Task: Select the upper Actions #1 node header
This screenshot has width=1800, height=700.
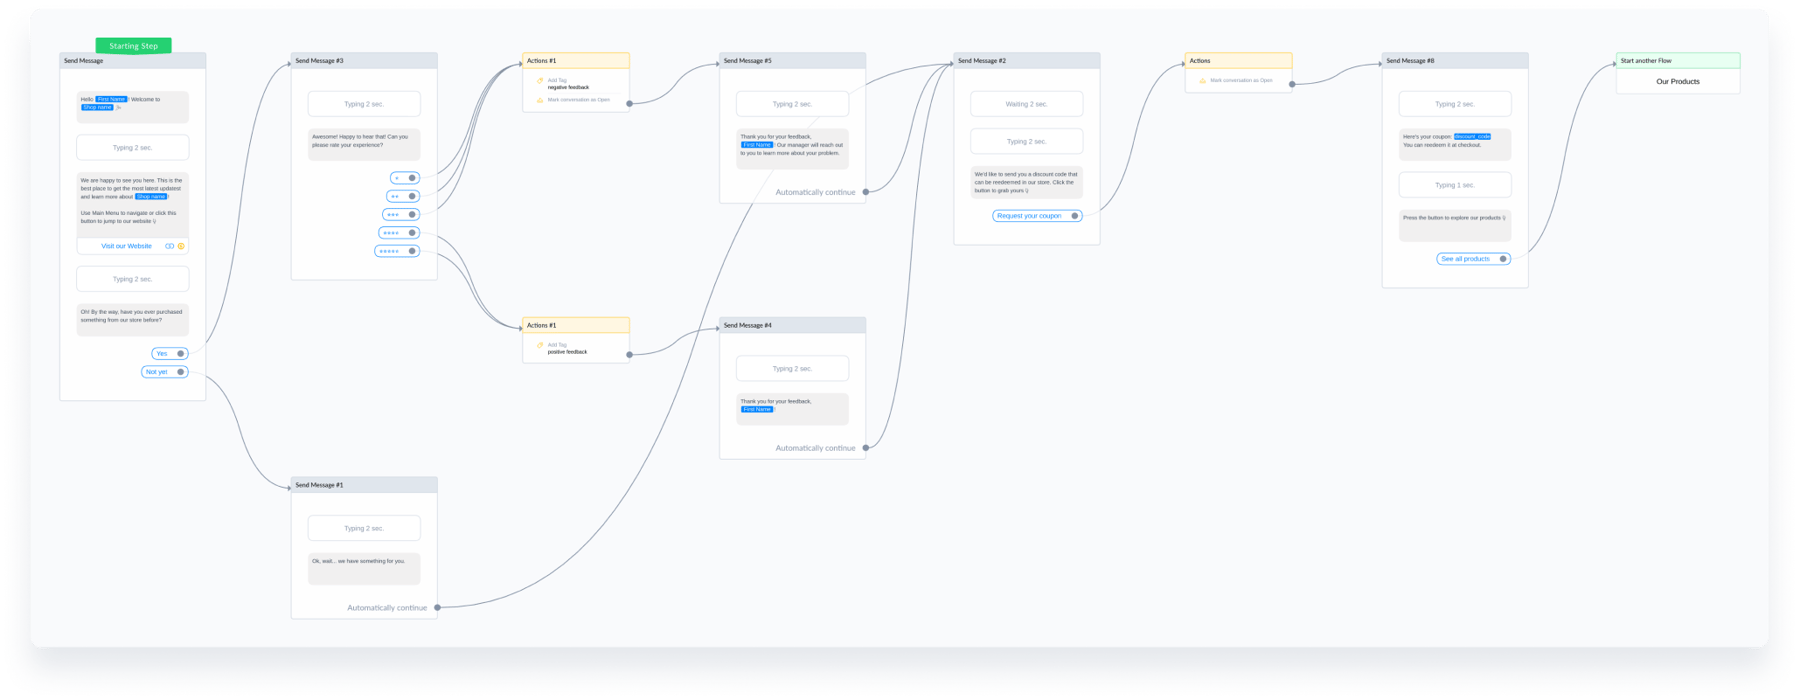Action: click(576, 61)
